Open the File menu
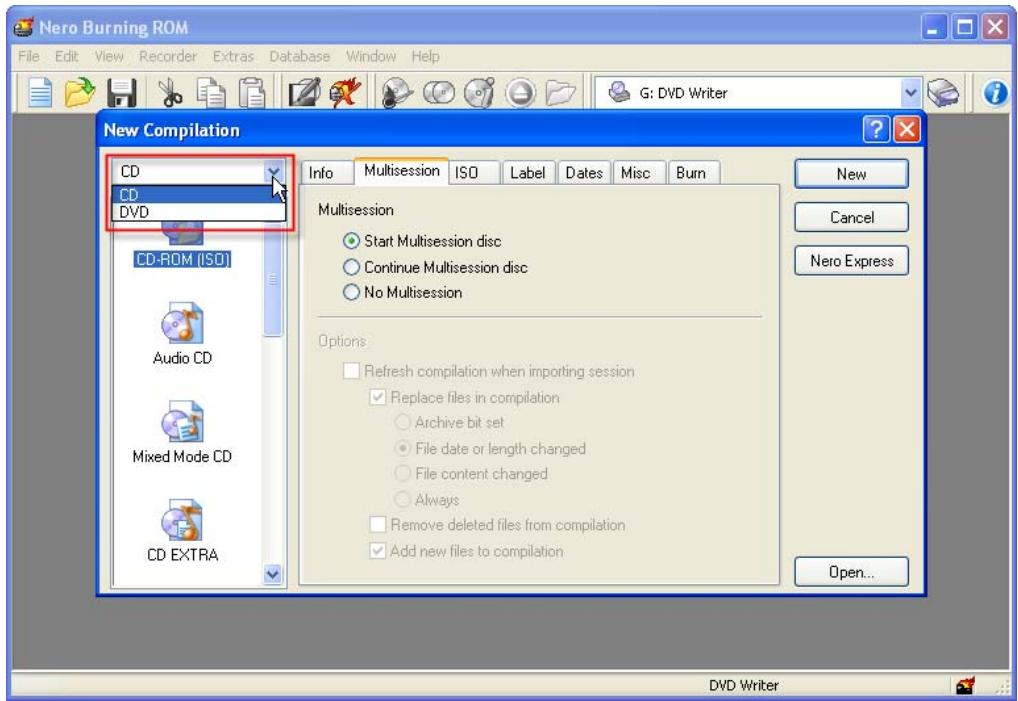Image resolution: width=1018 pixels, height=701 pixels. pyautogui.click(x=29, y=56)
